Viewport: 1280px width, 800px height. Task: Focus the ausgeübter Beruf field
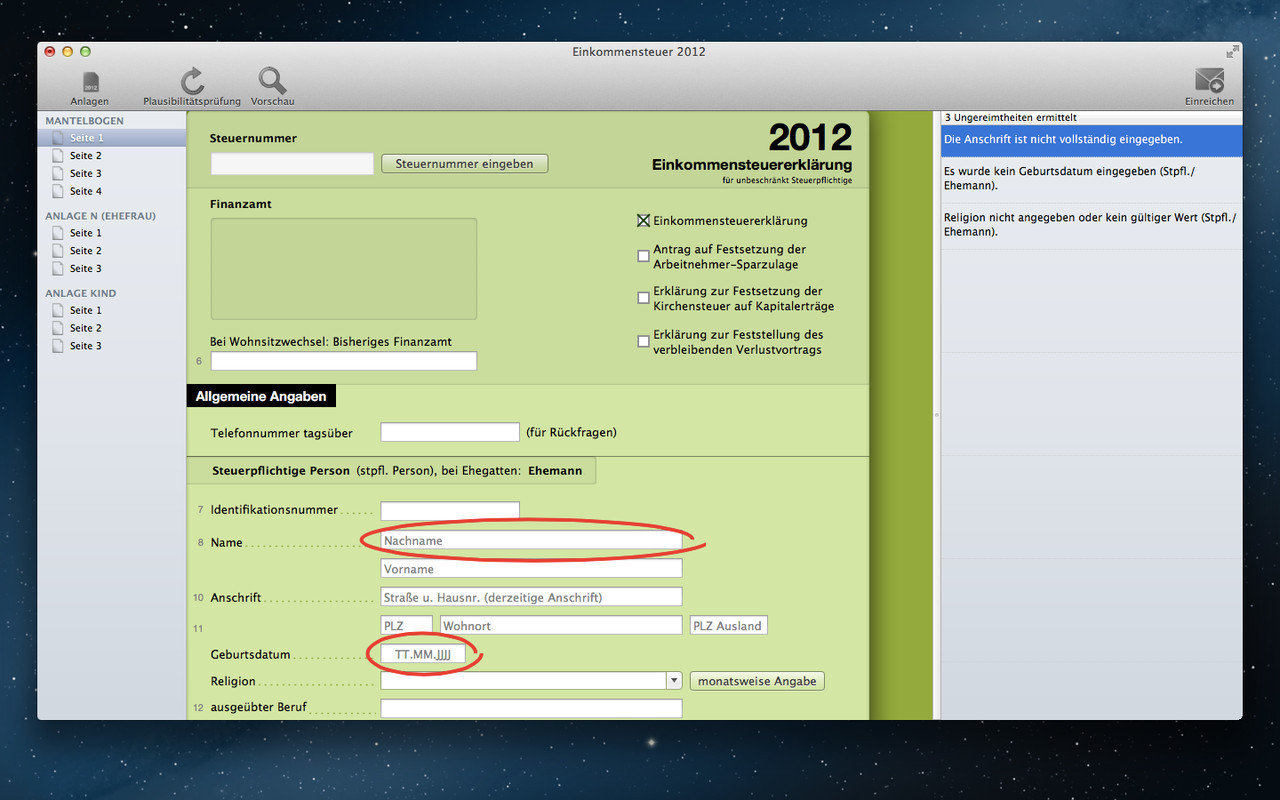pyautogui.click(x=531, y=709)
